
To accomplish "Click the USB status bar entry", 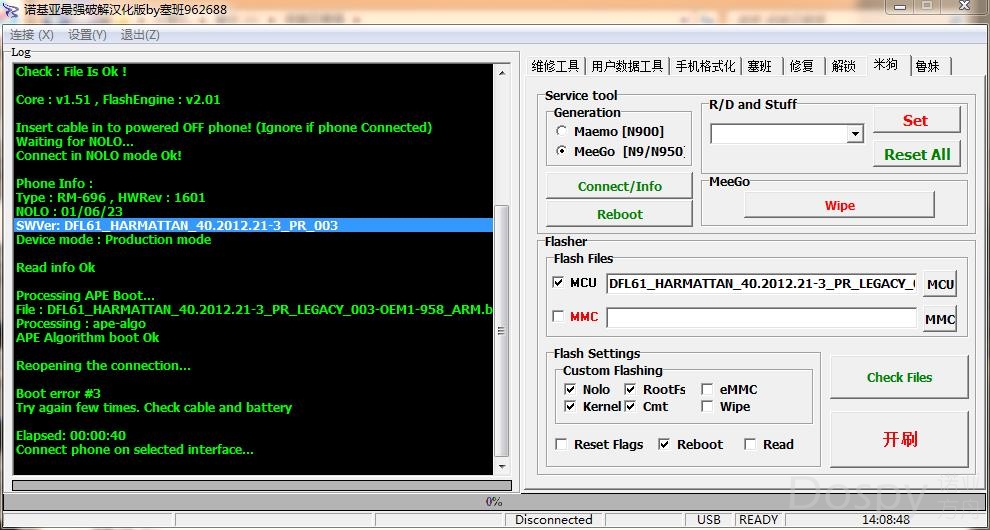I will point(708,519).
